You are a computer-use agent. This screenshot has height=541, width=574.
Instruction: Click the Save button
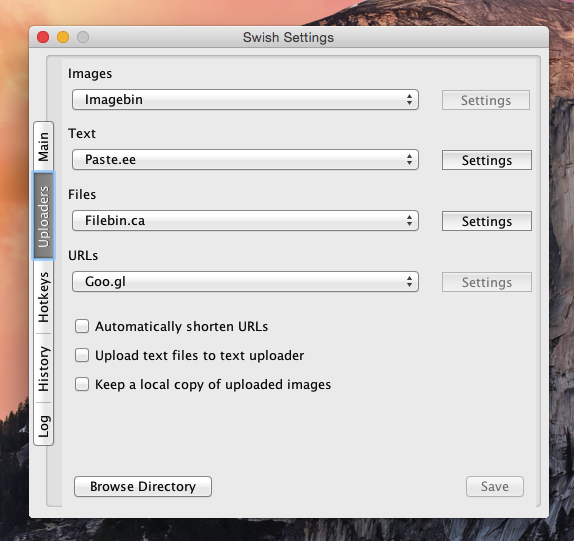click(x=495, y=486)
